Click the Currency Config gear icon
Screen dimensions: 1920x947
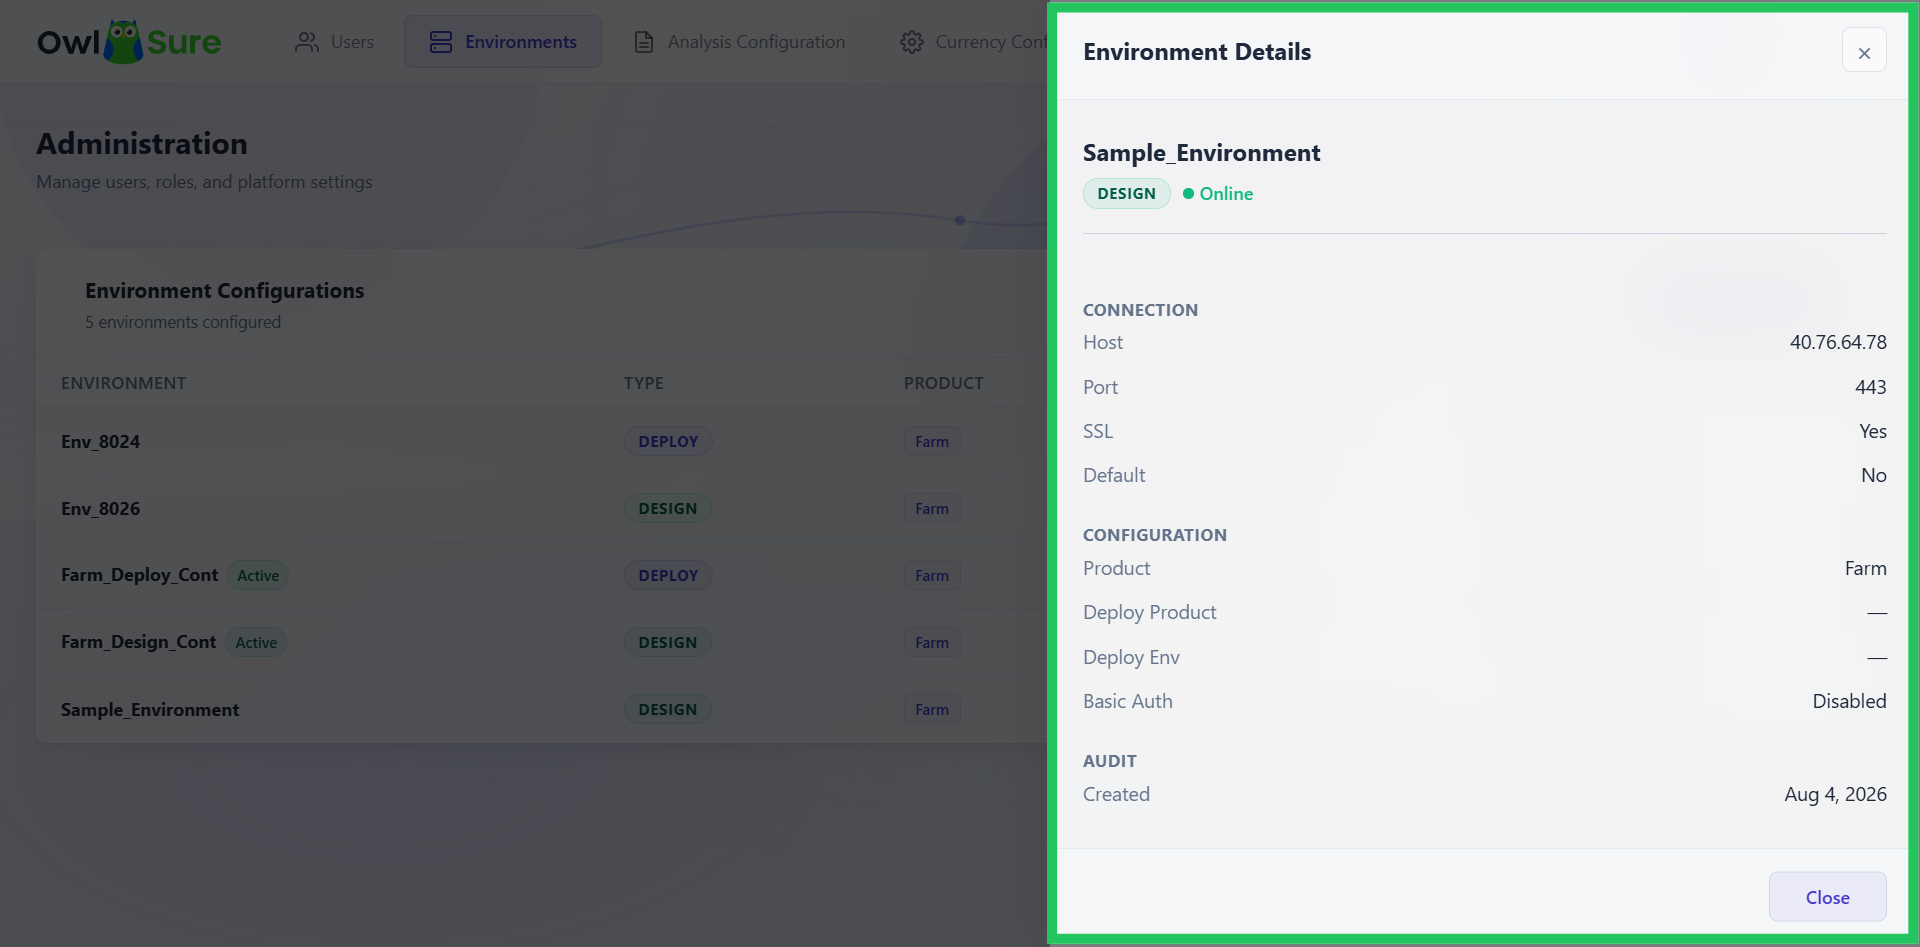911,42
